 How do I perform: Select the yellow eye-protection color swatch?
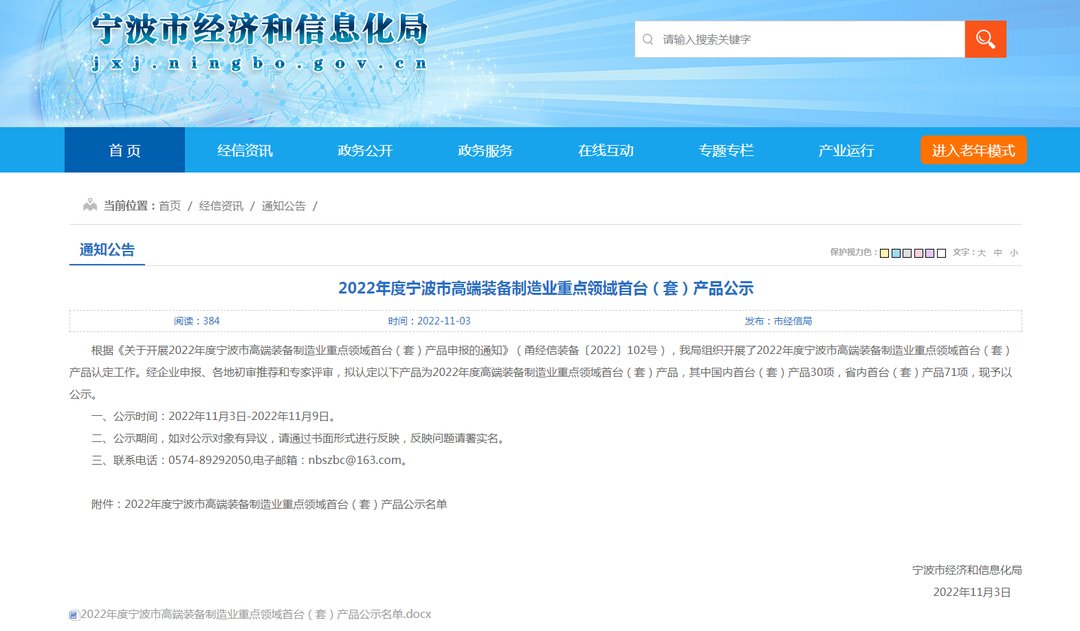coord(884,253)
